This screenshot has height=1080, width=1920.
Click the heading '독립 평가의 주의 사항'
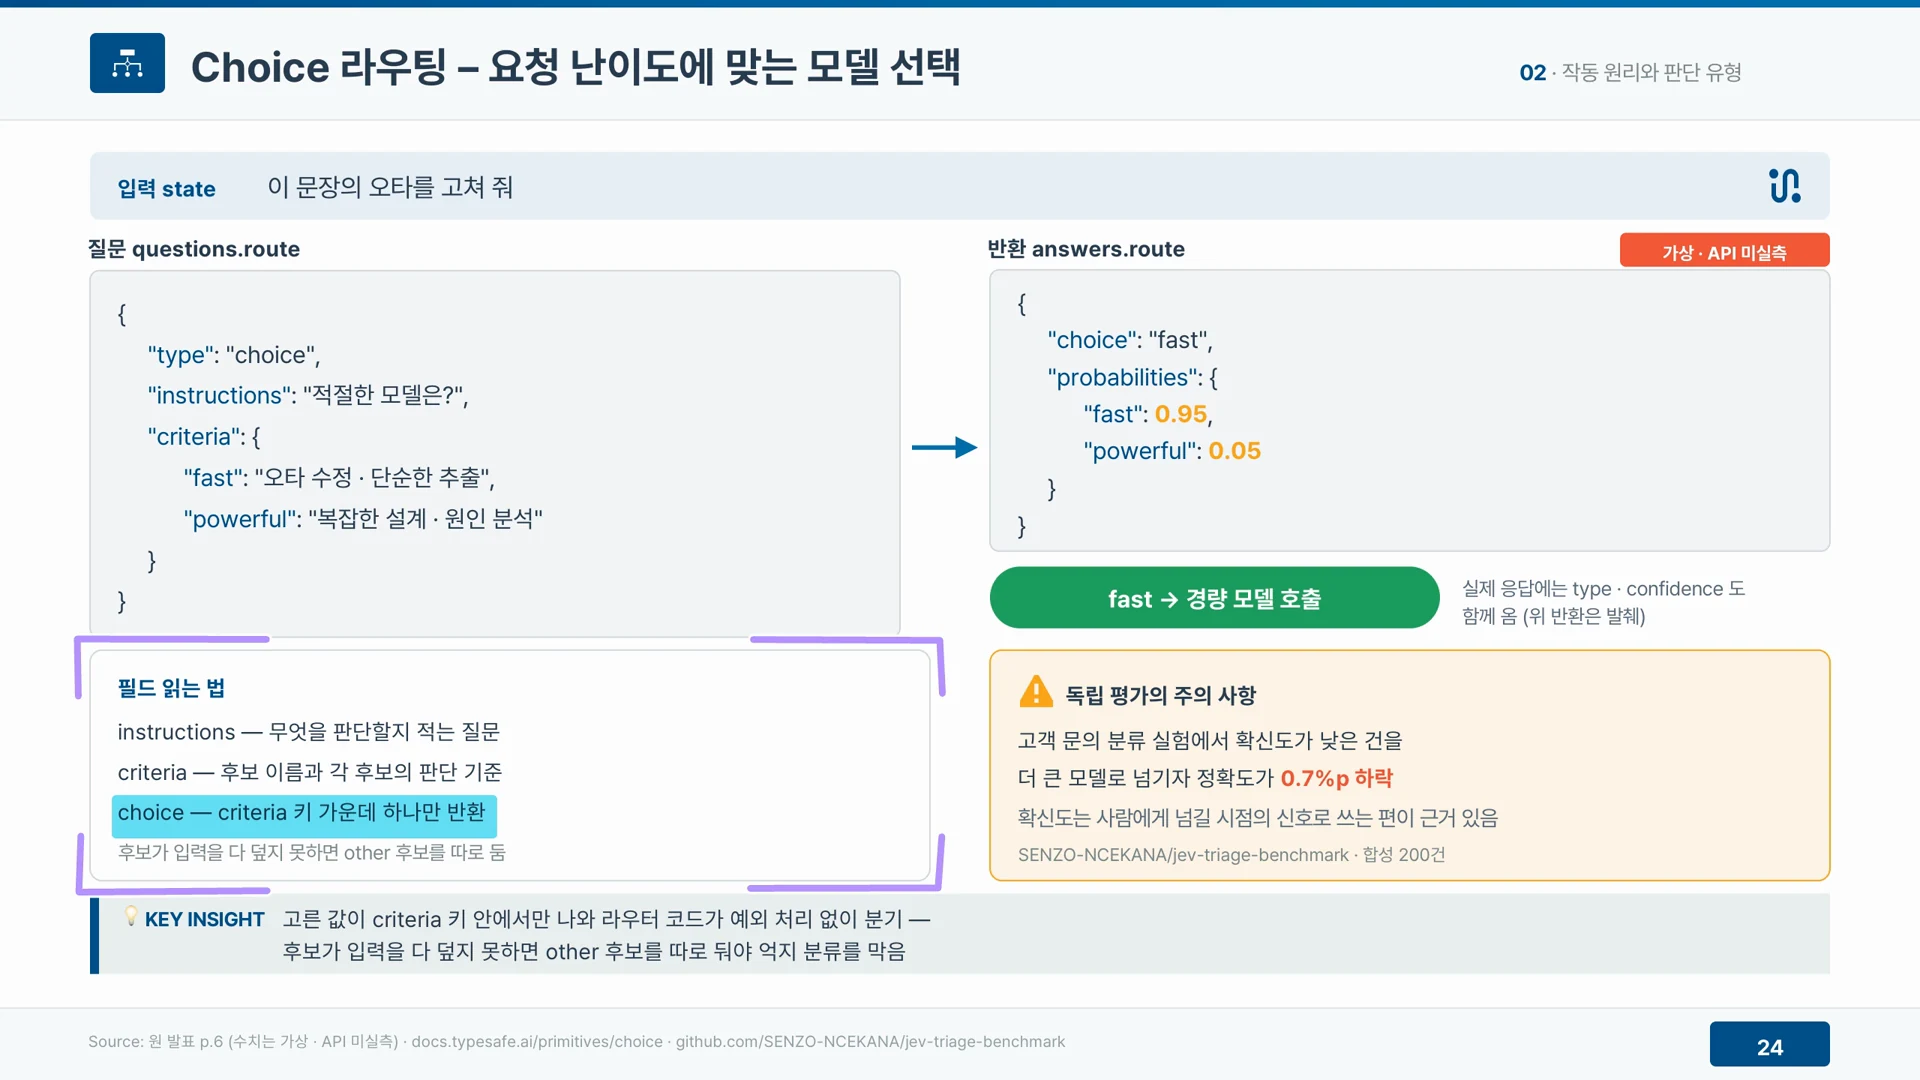[1161, 695]
